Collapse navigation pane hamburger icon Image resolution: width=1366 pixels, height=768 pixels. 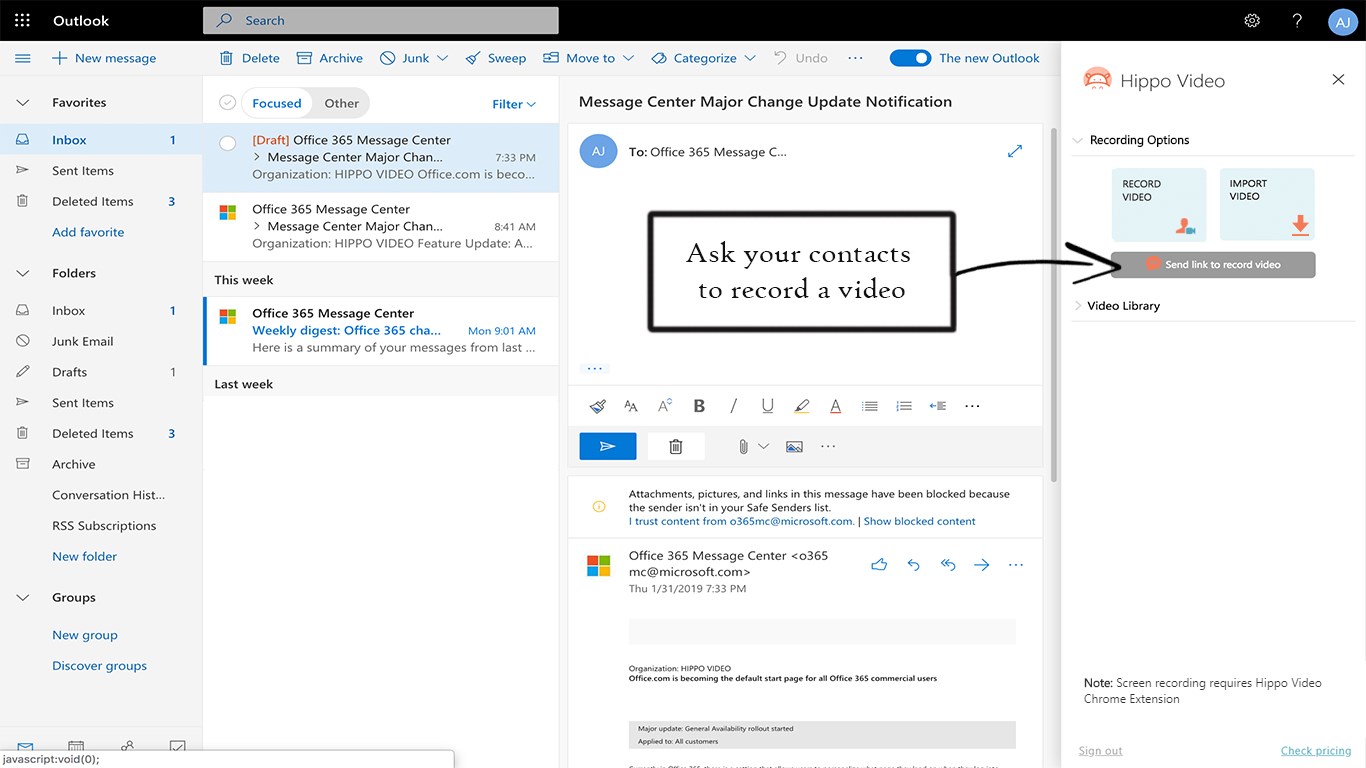point(23,58)
